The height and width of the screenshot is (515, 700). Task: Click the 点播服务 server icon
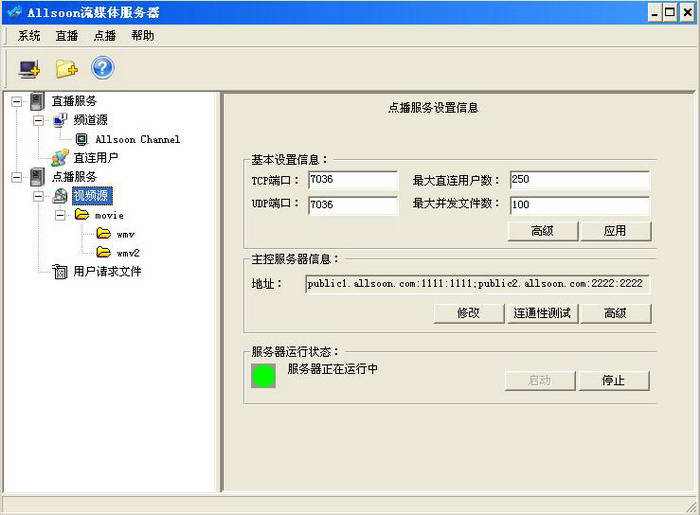(38, 177)
